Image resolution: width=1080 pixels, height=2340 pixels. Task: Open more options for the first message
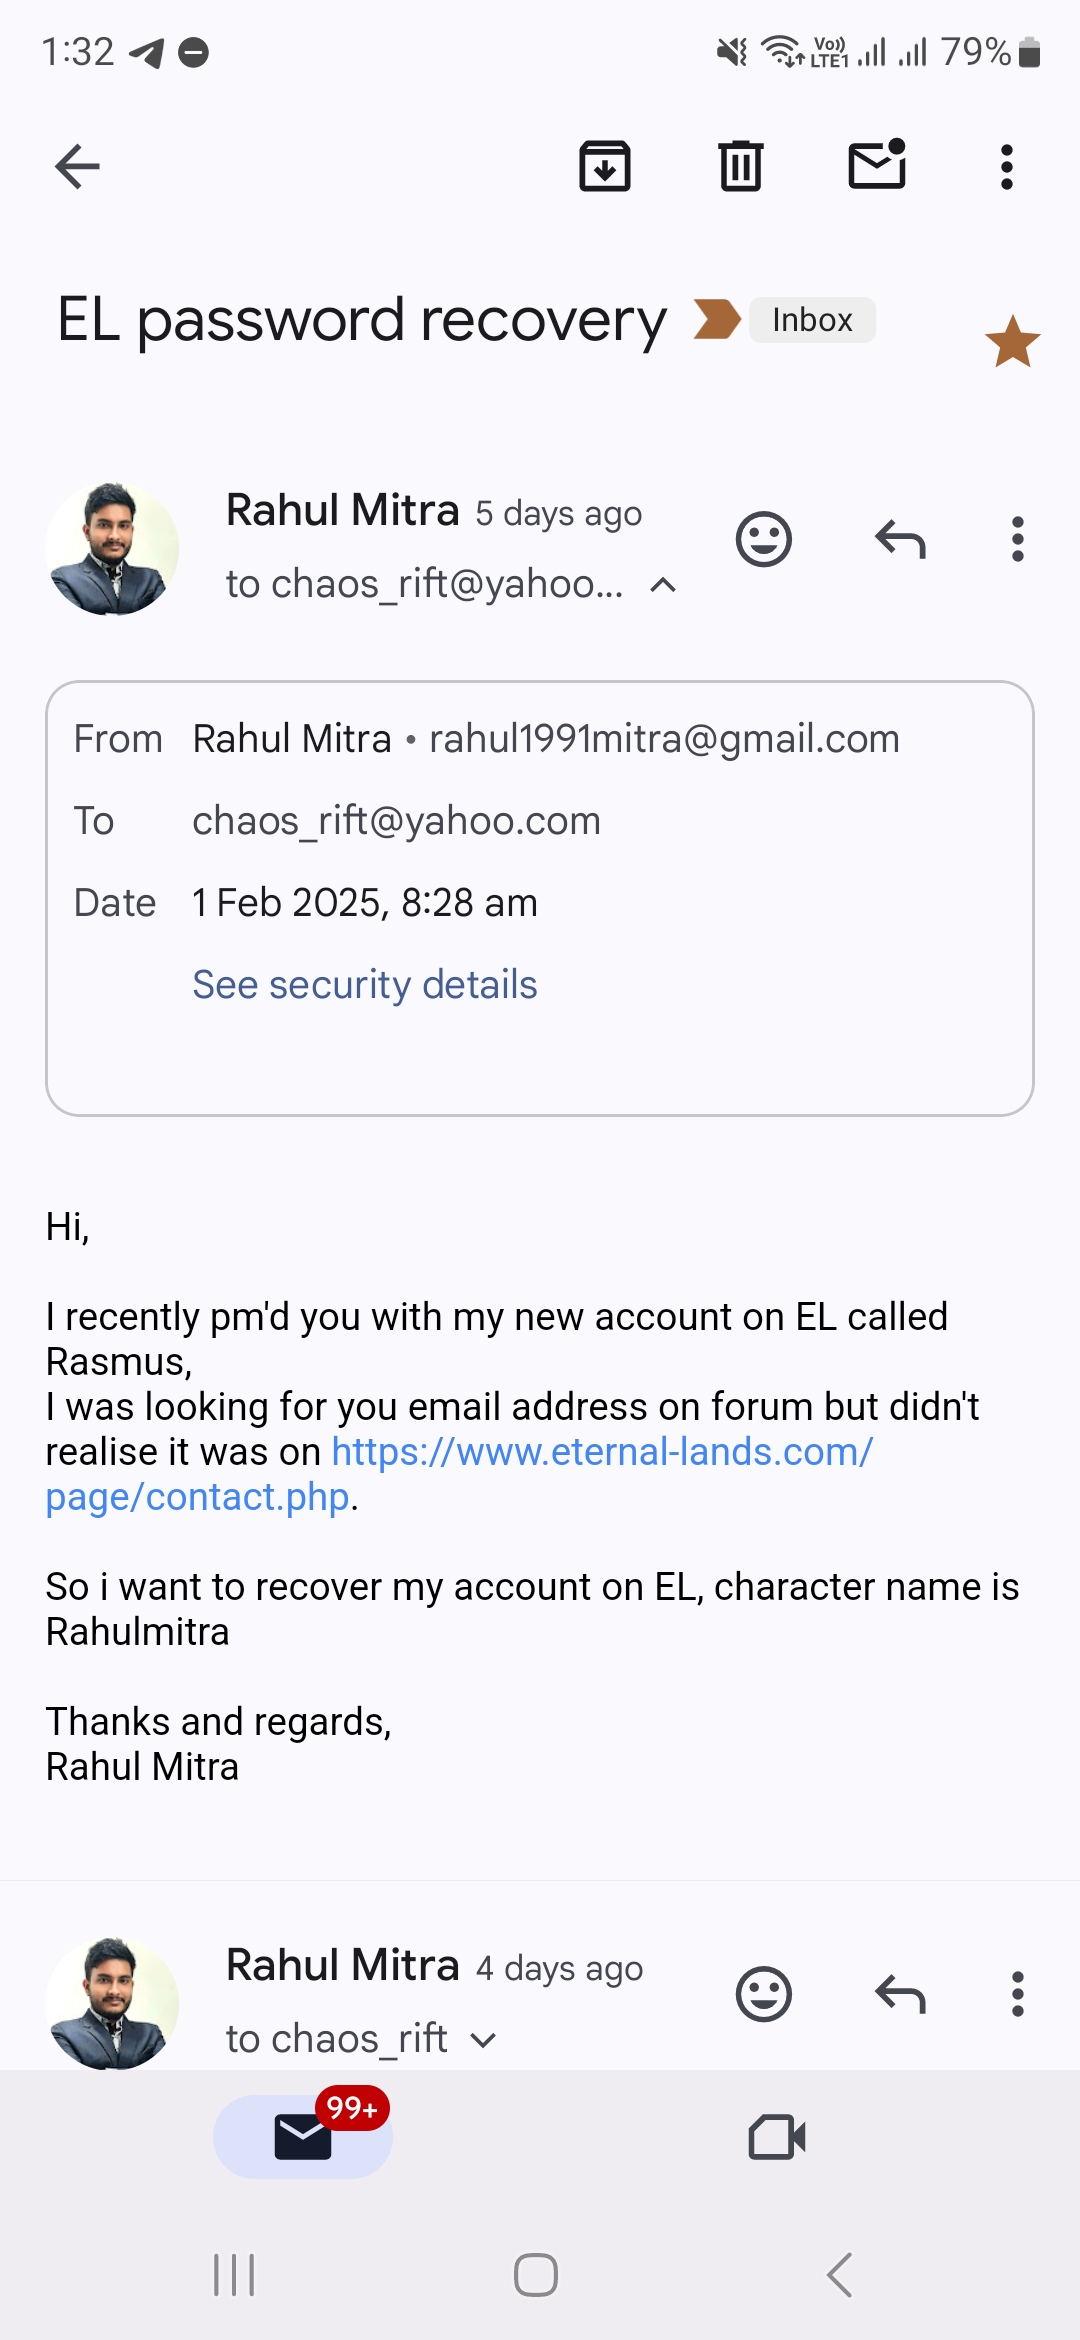tap(1018, 540)
